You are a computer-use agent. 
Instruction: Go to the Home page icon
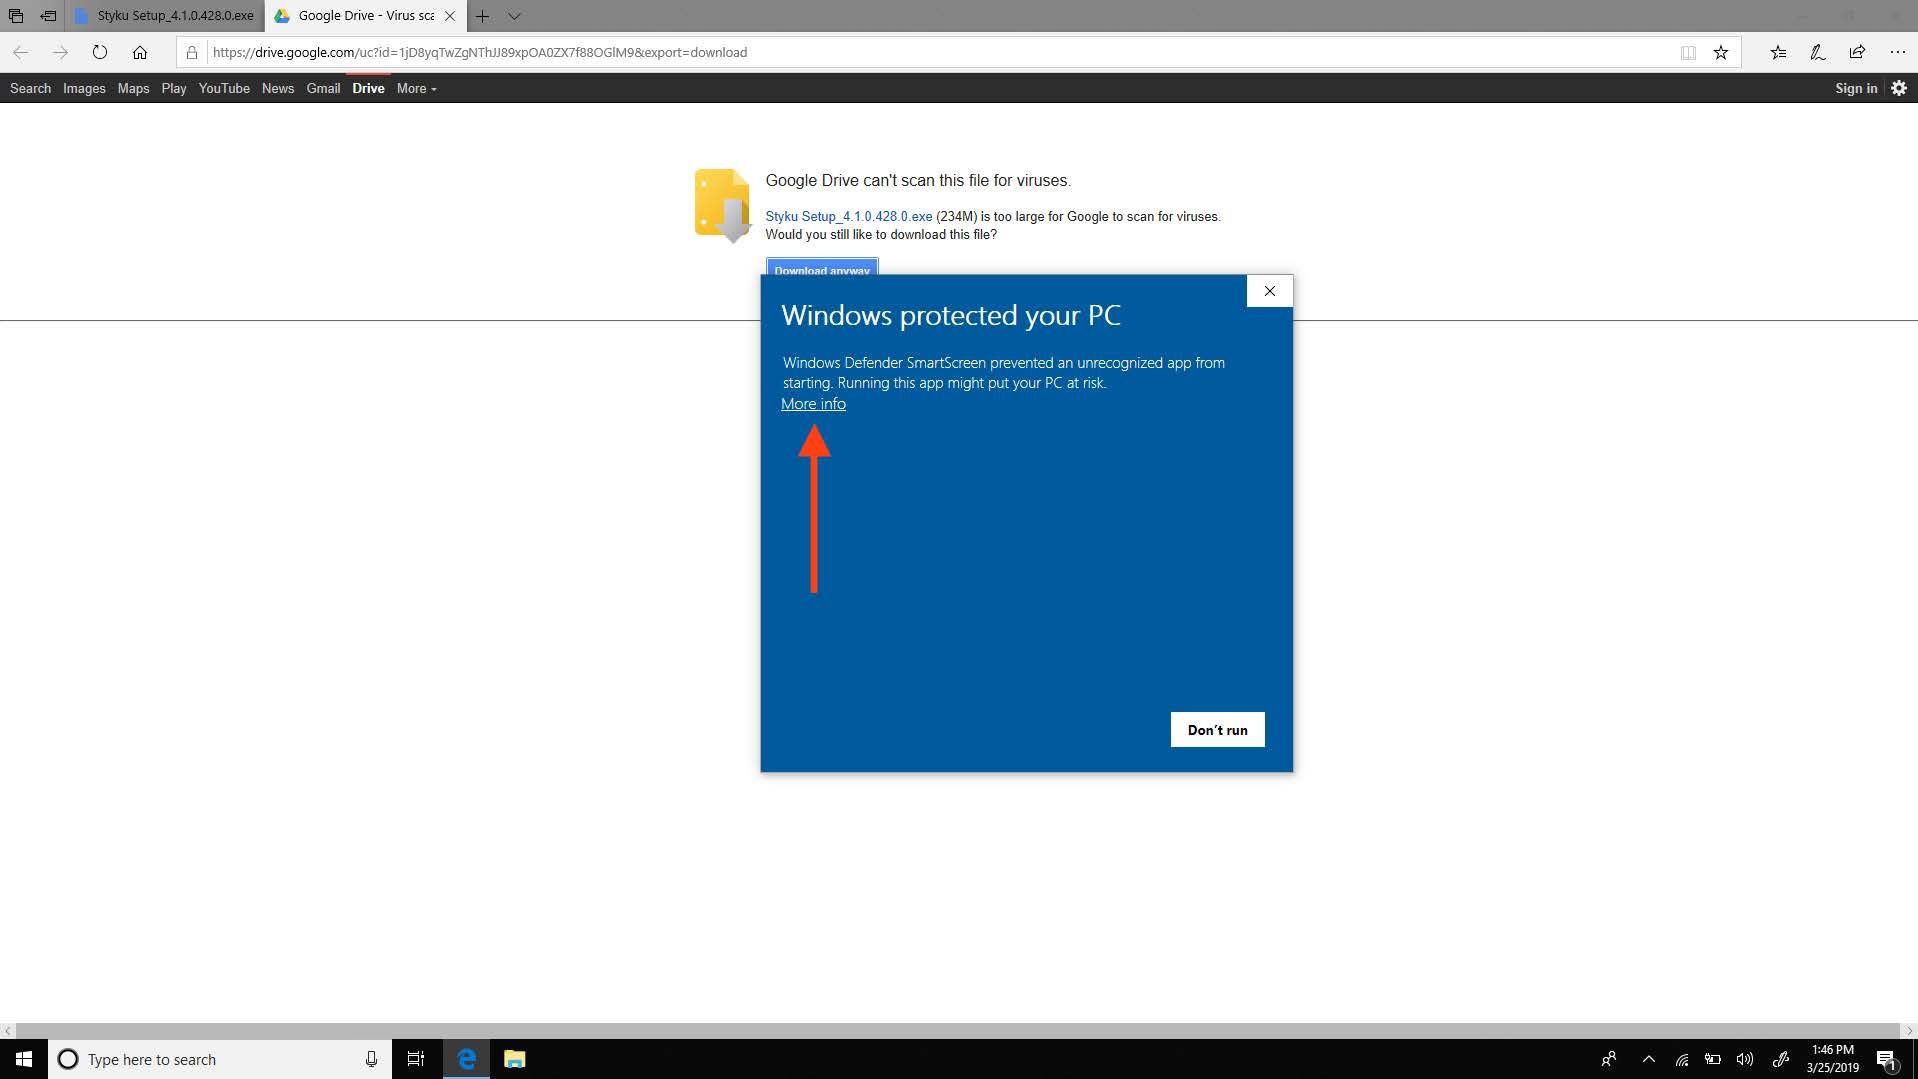point(140,52)
